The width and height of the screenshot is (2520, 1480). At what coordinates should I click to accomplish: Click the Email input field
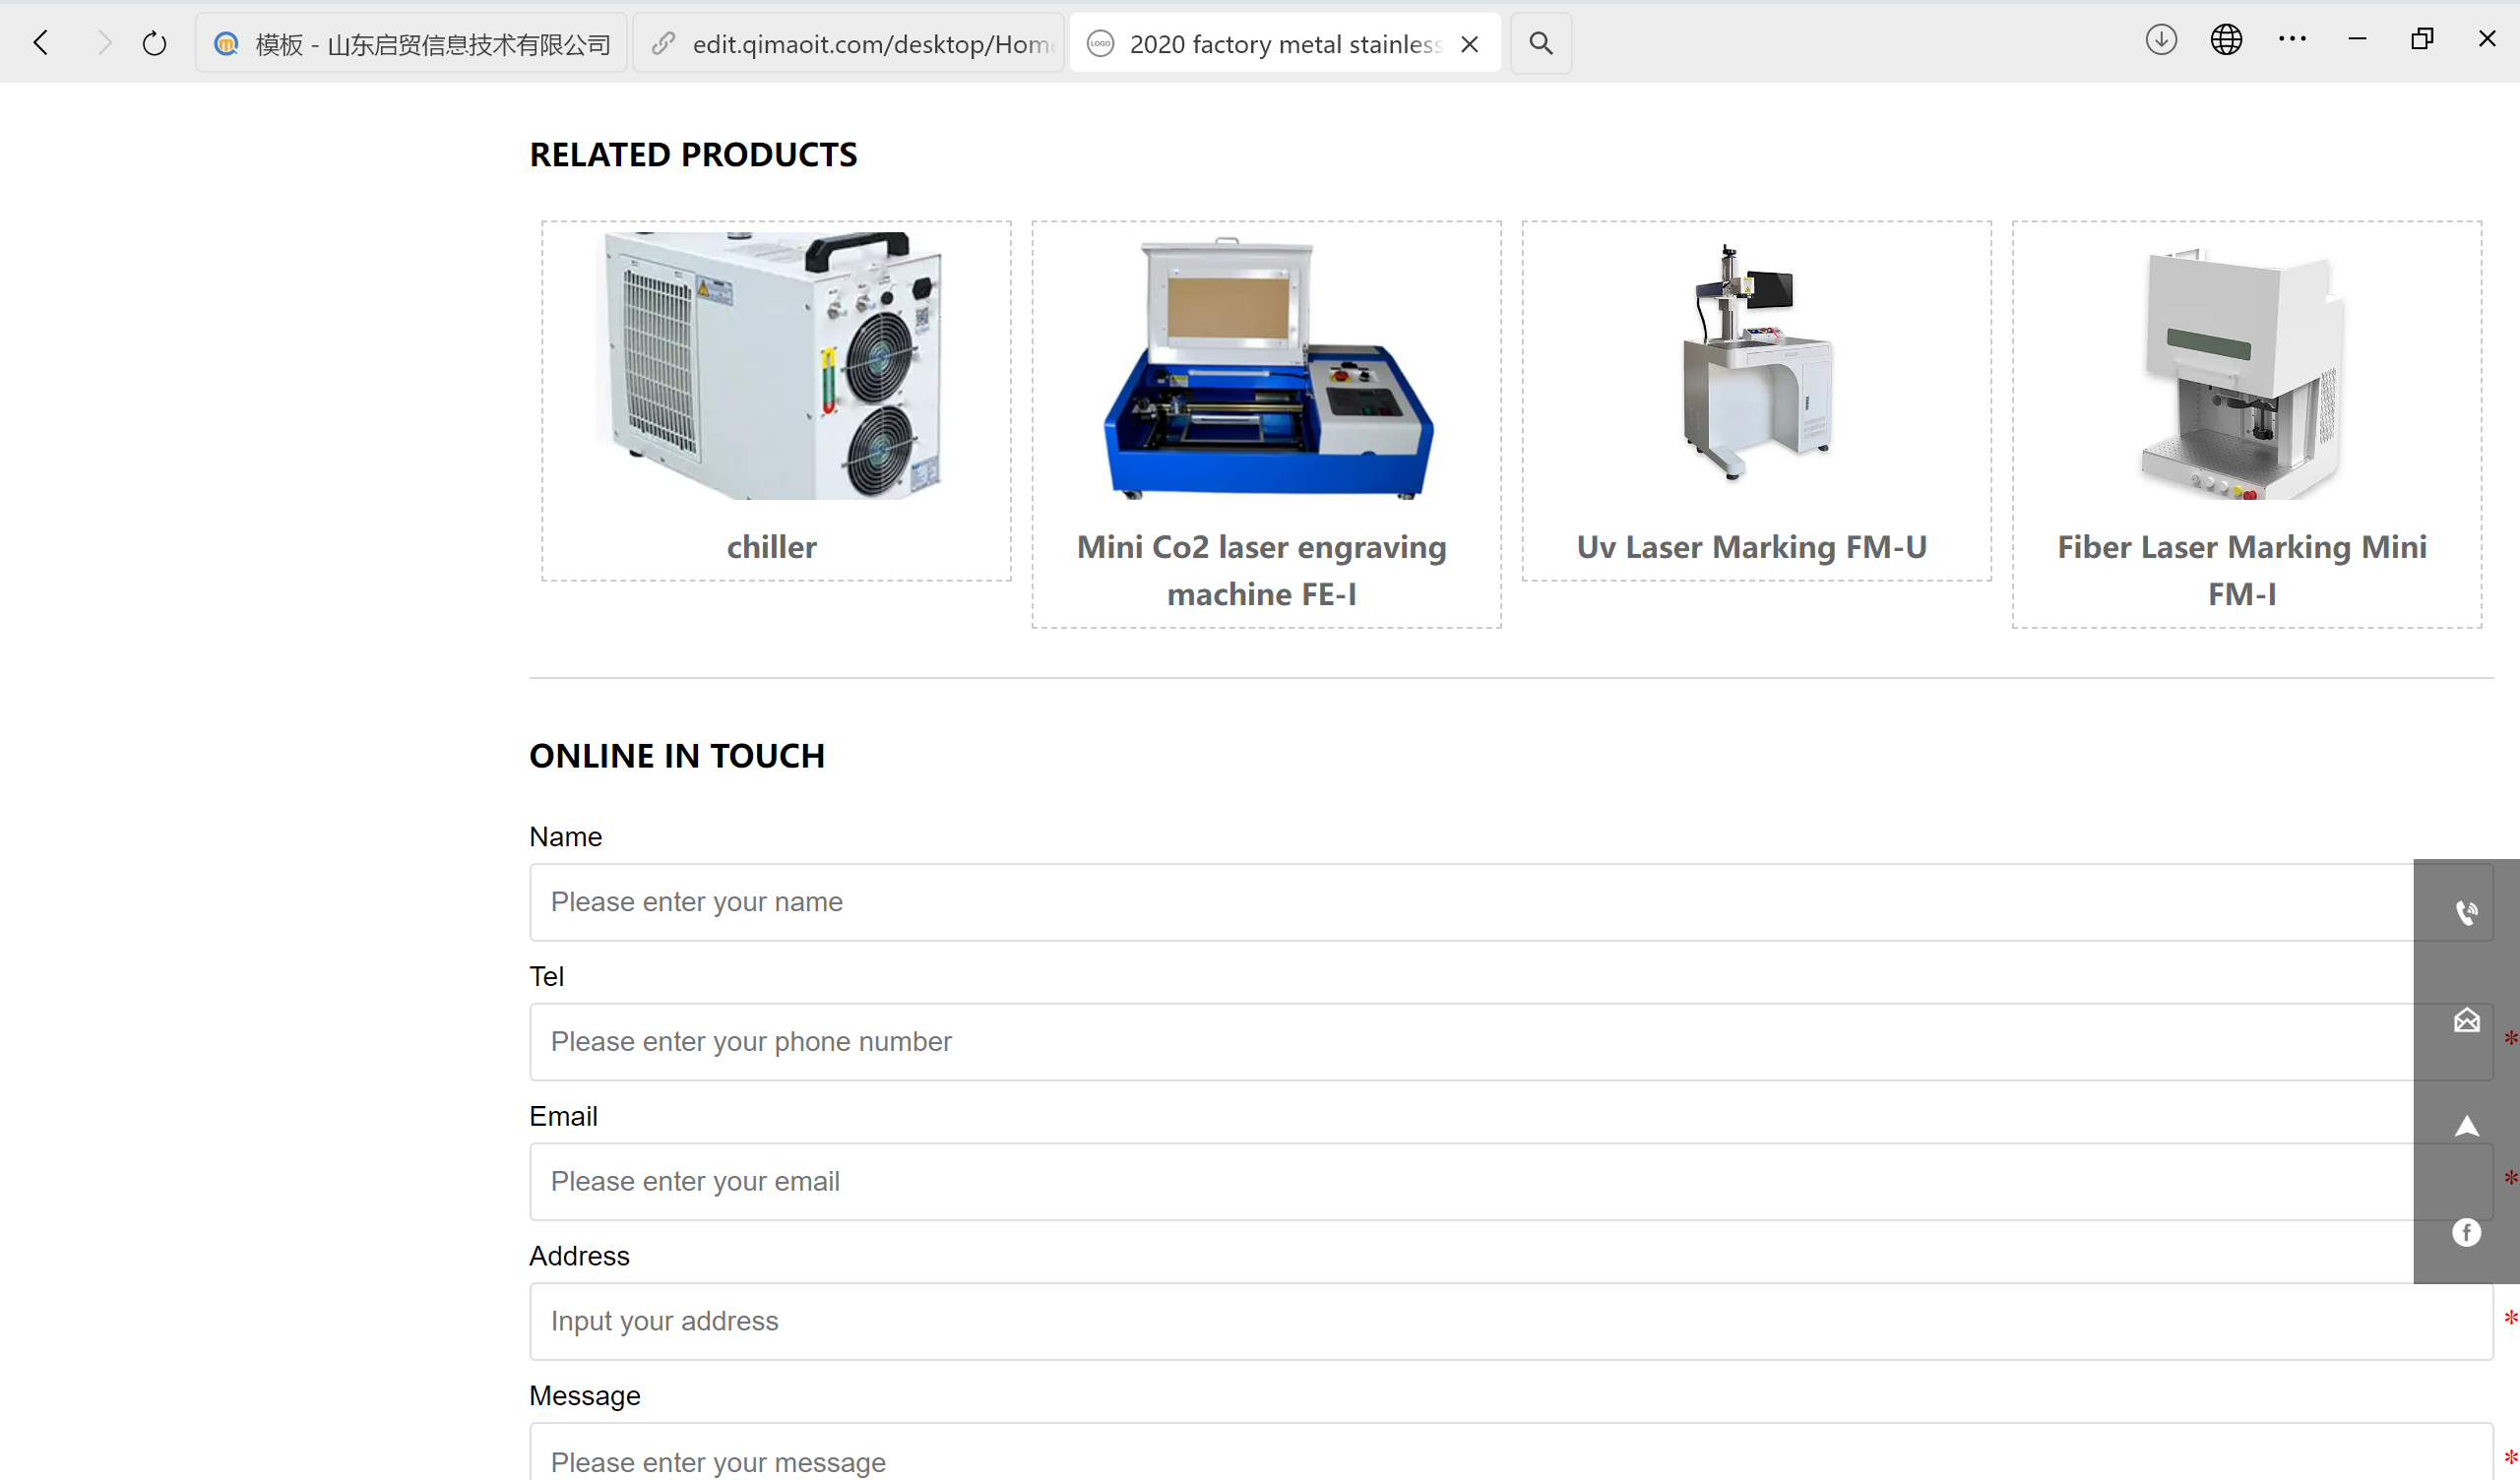(x=1470, y=1181)
